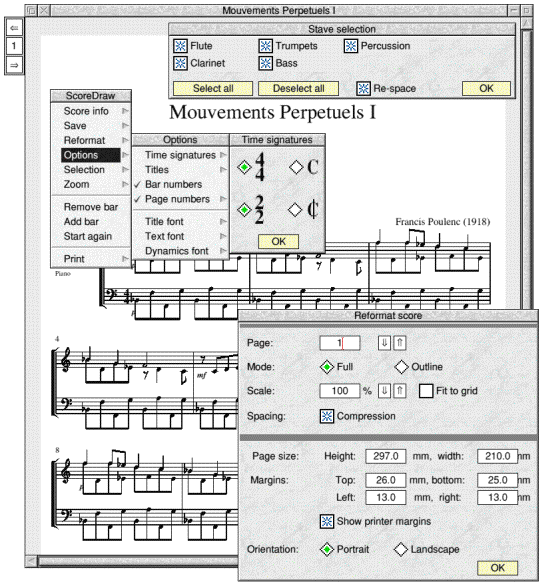Open the Reformat menu entry
Image resolution: width=543 pixels, height=586 pixels.
click(91, 141)
